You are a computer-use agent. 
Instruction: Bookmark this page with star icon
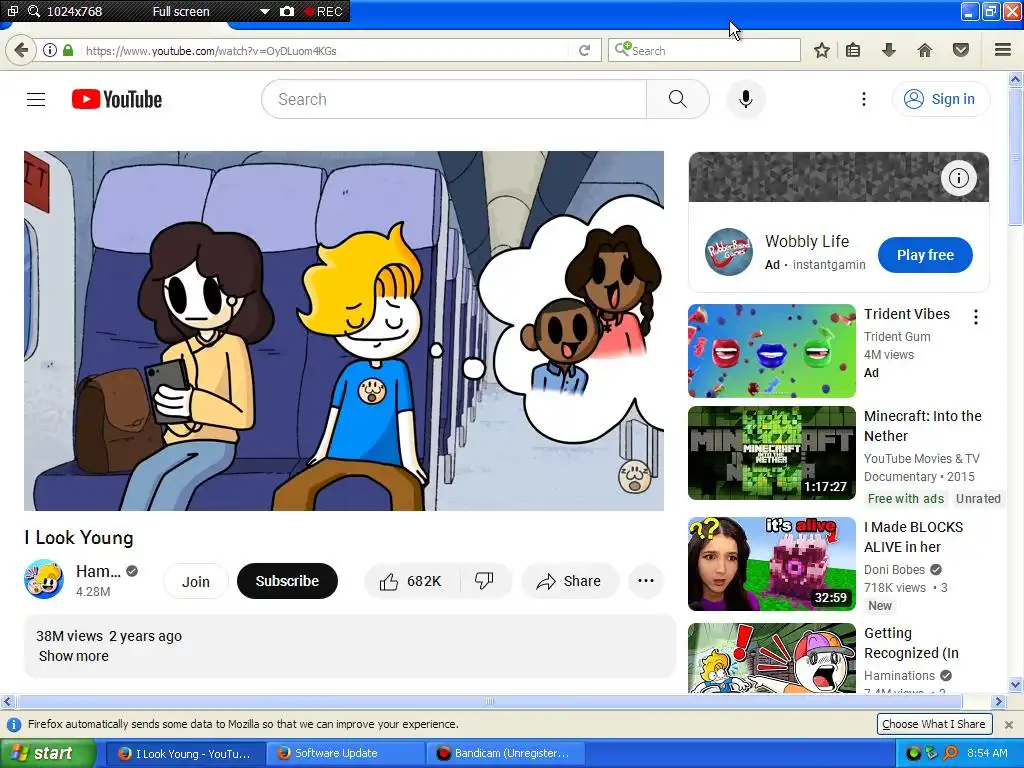coord(822,50)
